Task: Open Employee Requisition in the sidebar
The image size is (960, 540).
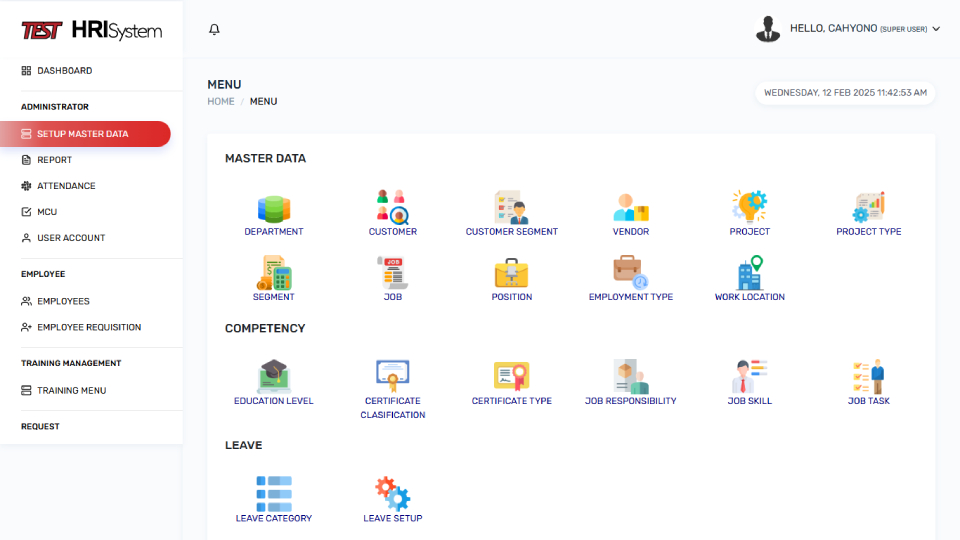Action: click(88, 327)
